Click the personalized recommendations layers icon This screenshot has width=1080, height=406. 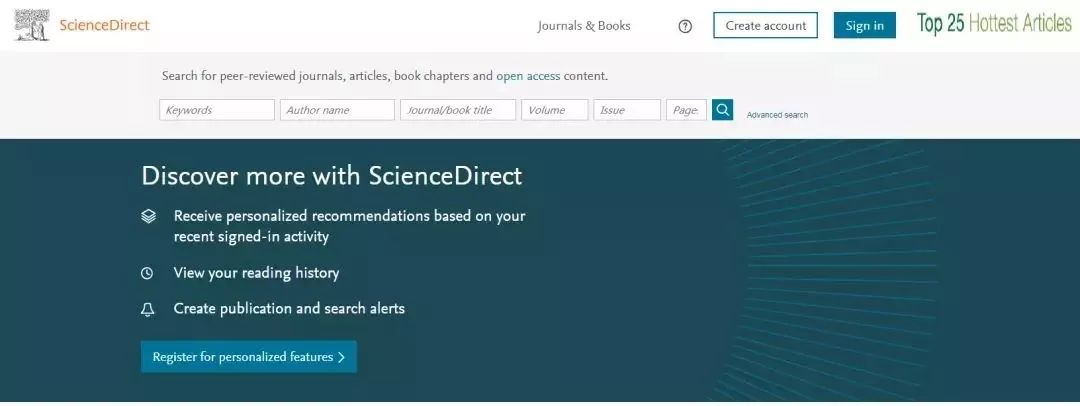(x=148, y=216)
